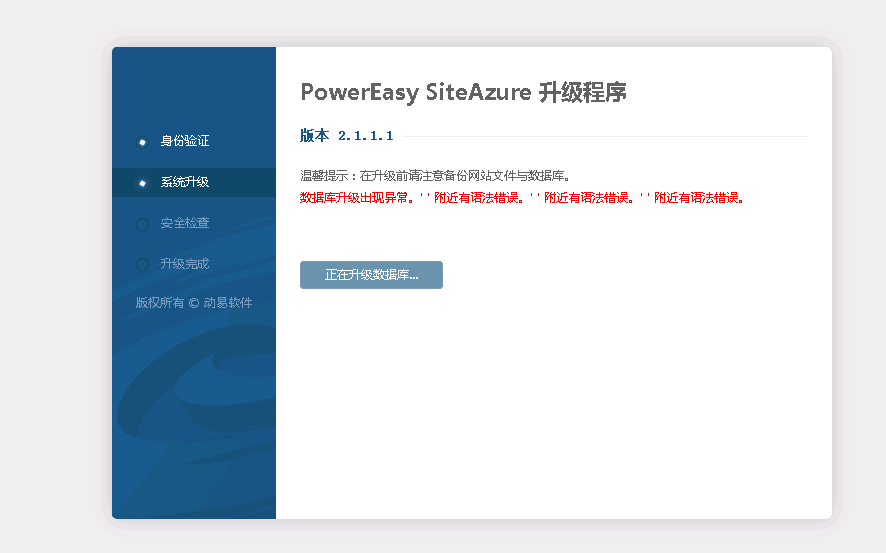The image size is (886, 553).
Task: Select the highlighted 系统升级 step label
Action: (185, 183)
